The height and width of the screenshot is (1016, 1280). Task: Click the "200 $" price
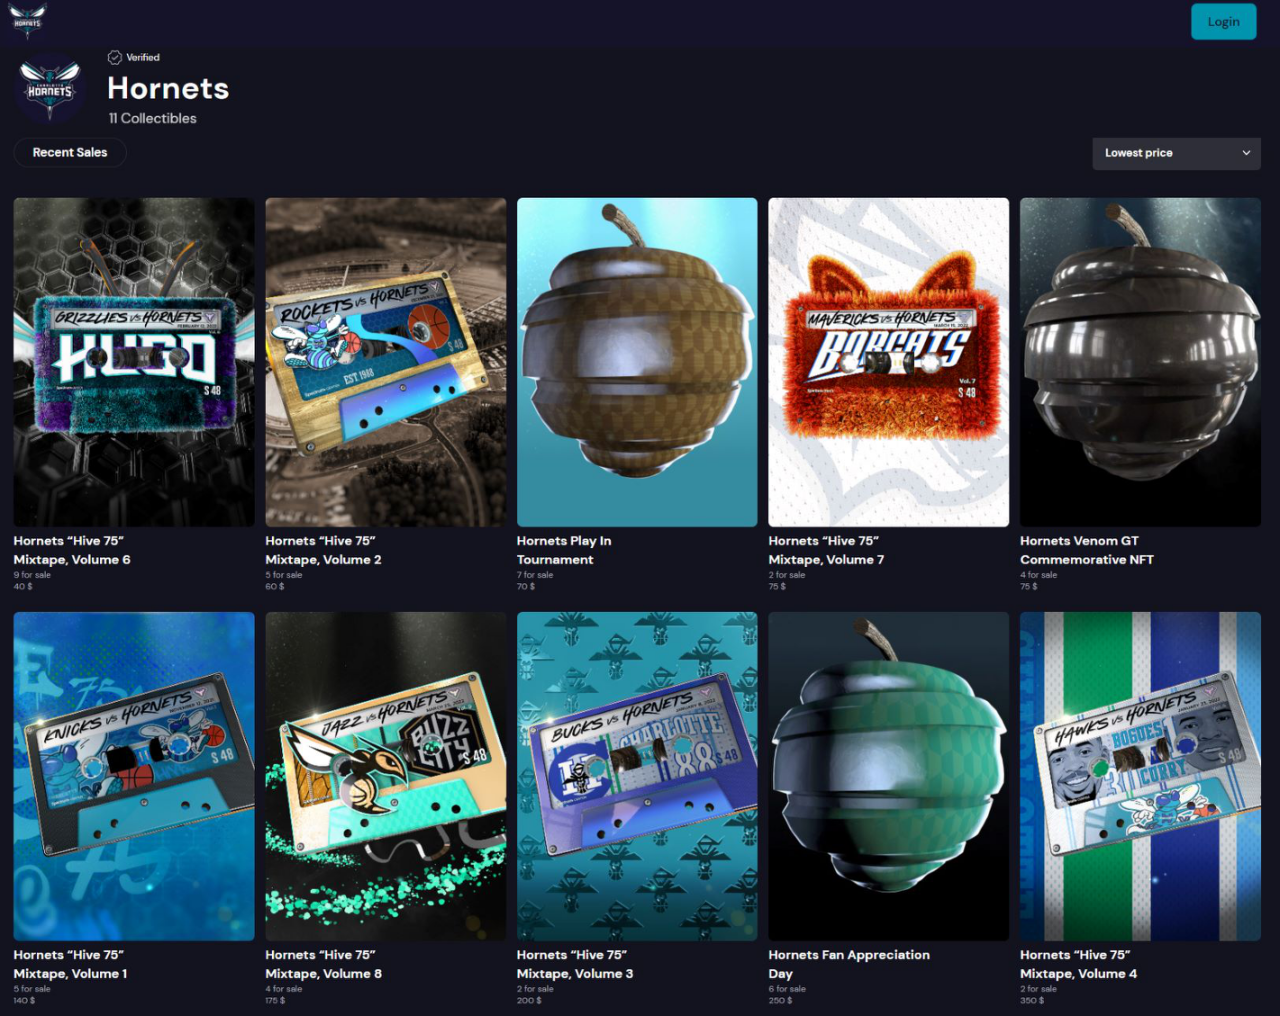point(529,1000)
